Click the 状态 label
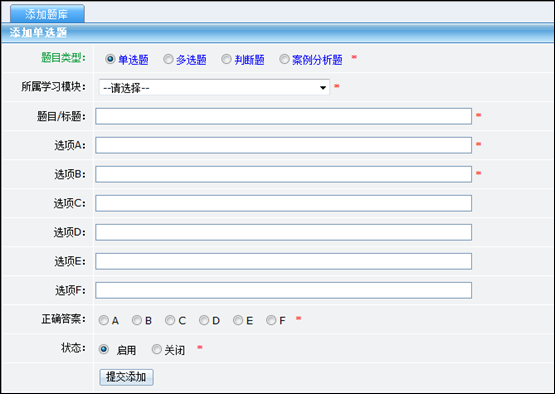This screenshot has height=394, width=555. 74,348
